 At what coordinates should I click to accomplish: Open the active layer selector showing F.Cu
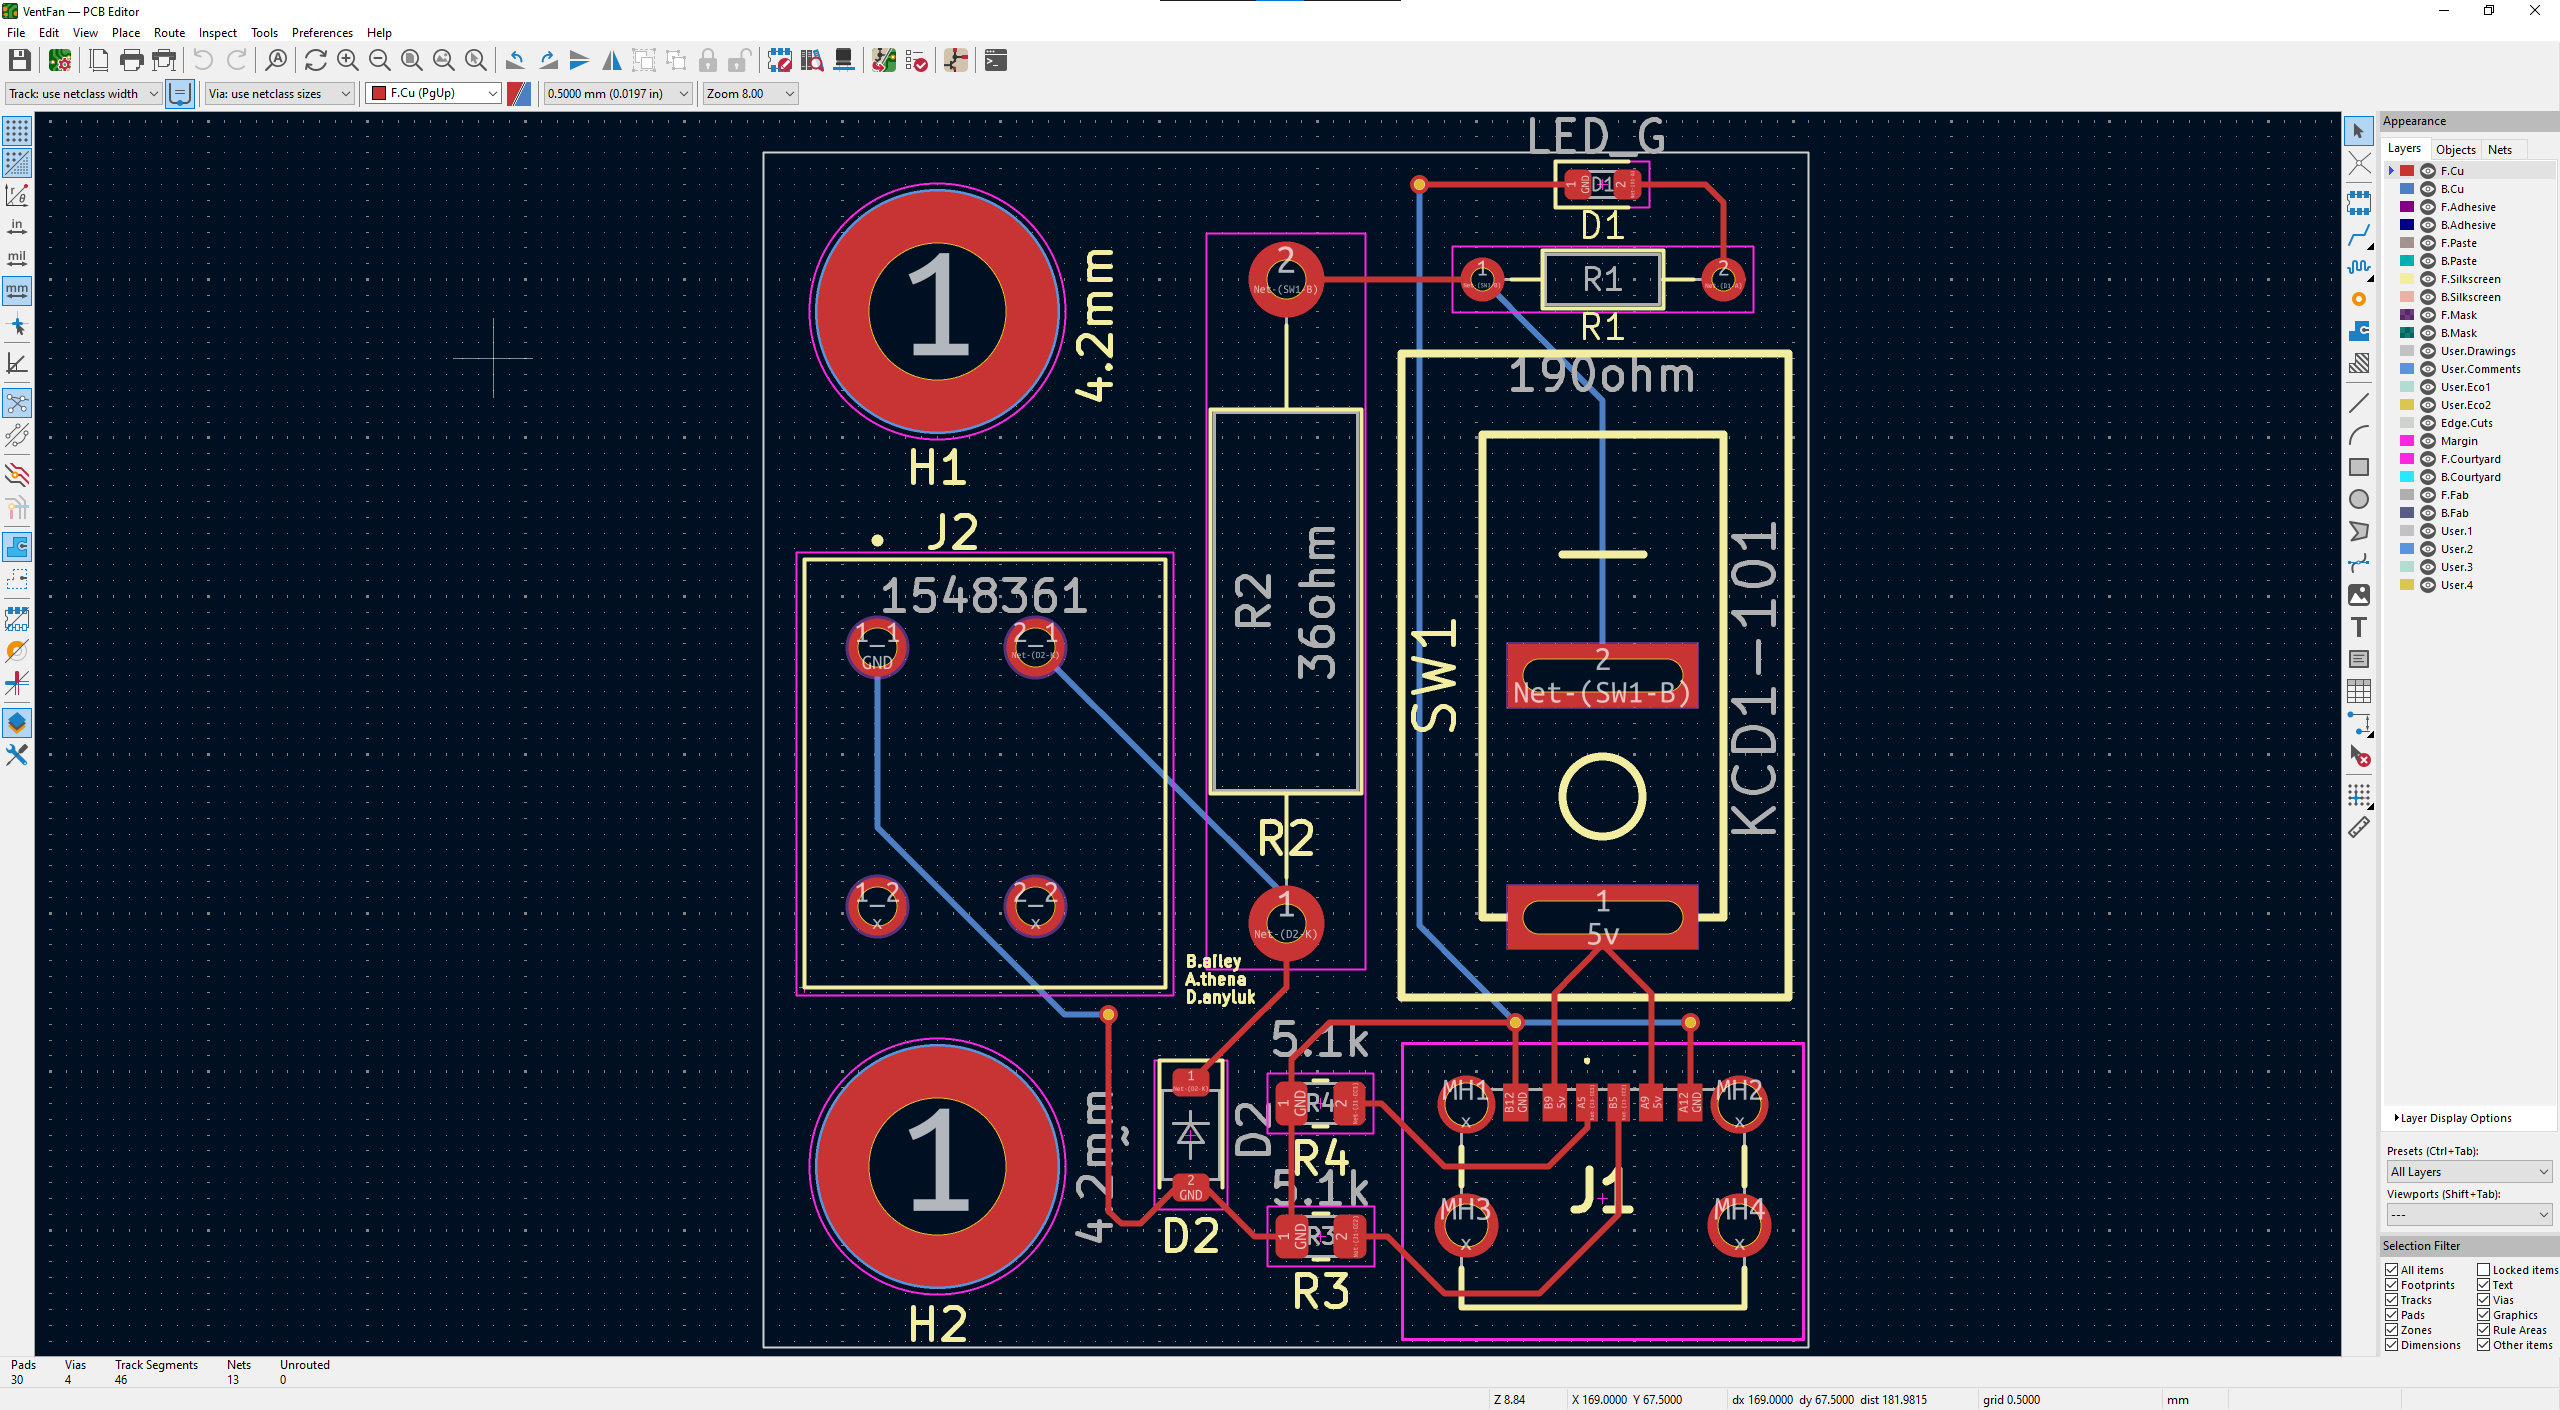pyautogui.click(x=432, y=93)
